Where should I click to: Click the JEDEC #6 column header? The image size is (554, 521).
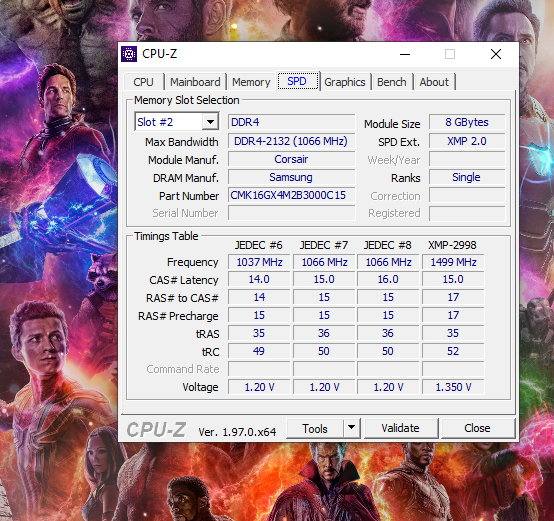pyautogui.click(x=259, y=245)
